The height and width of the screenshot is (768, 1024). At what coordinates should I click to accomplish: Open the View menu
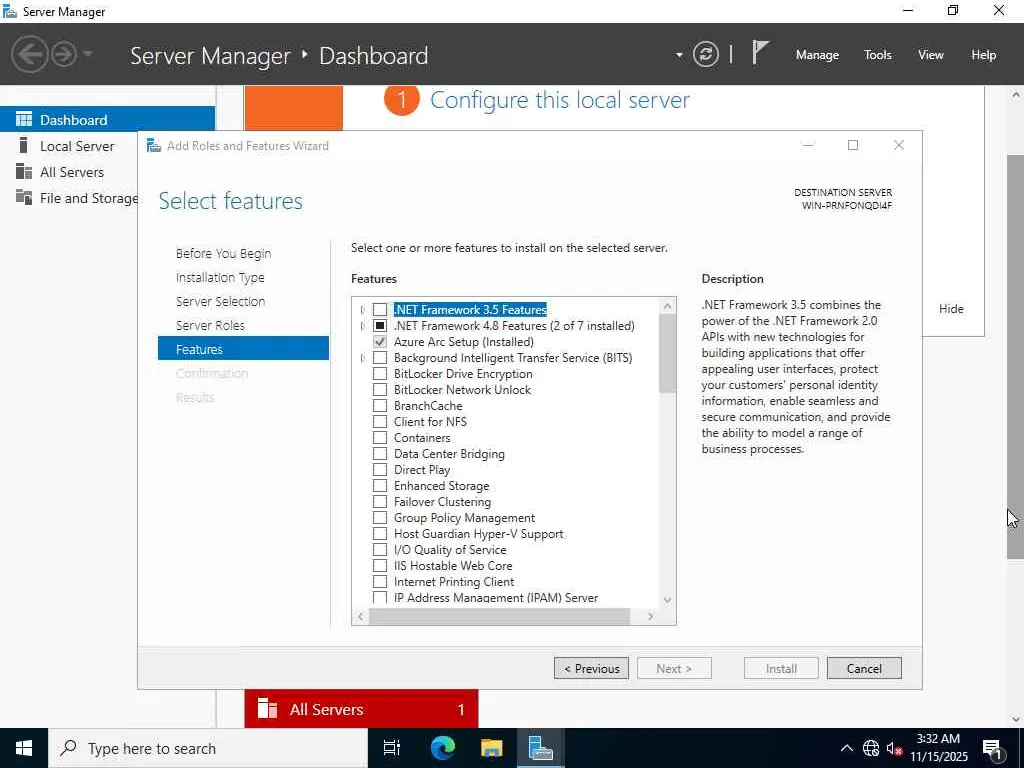click(931, 55)
